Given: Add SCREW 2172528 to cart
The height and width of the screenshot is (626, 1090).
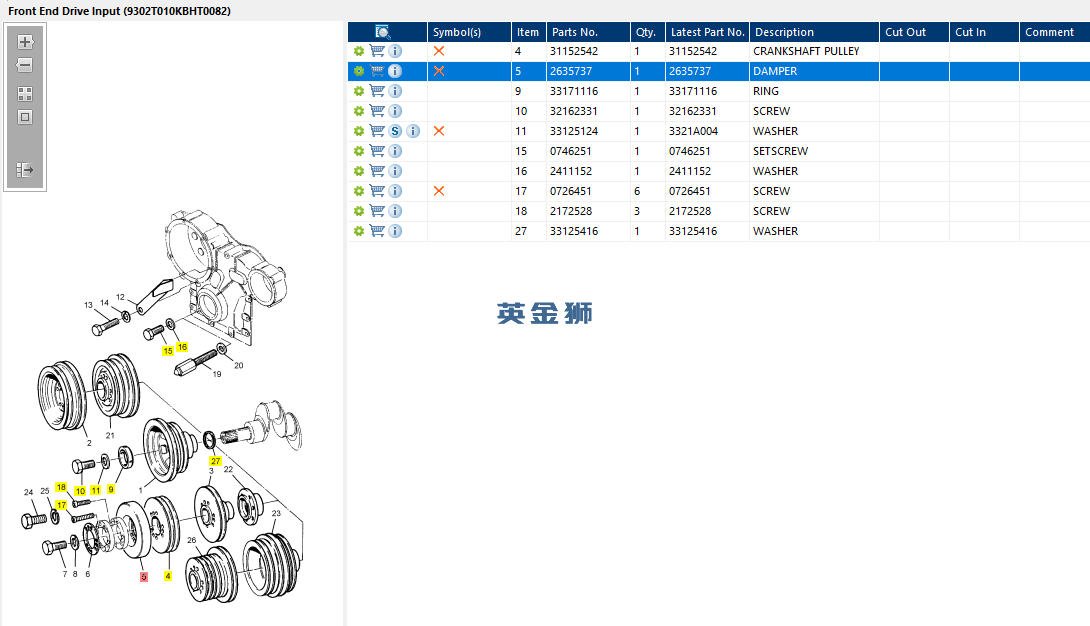Looking at the screenshot, I should (x=377, y=211).
